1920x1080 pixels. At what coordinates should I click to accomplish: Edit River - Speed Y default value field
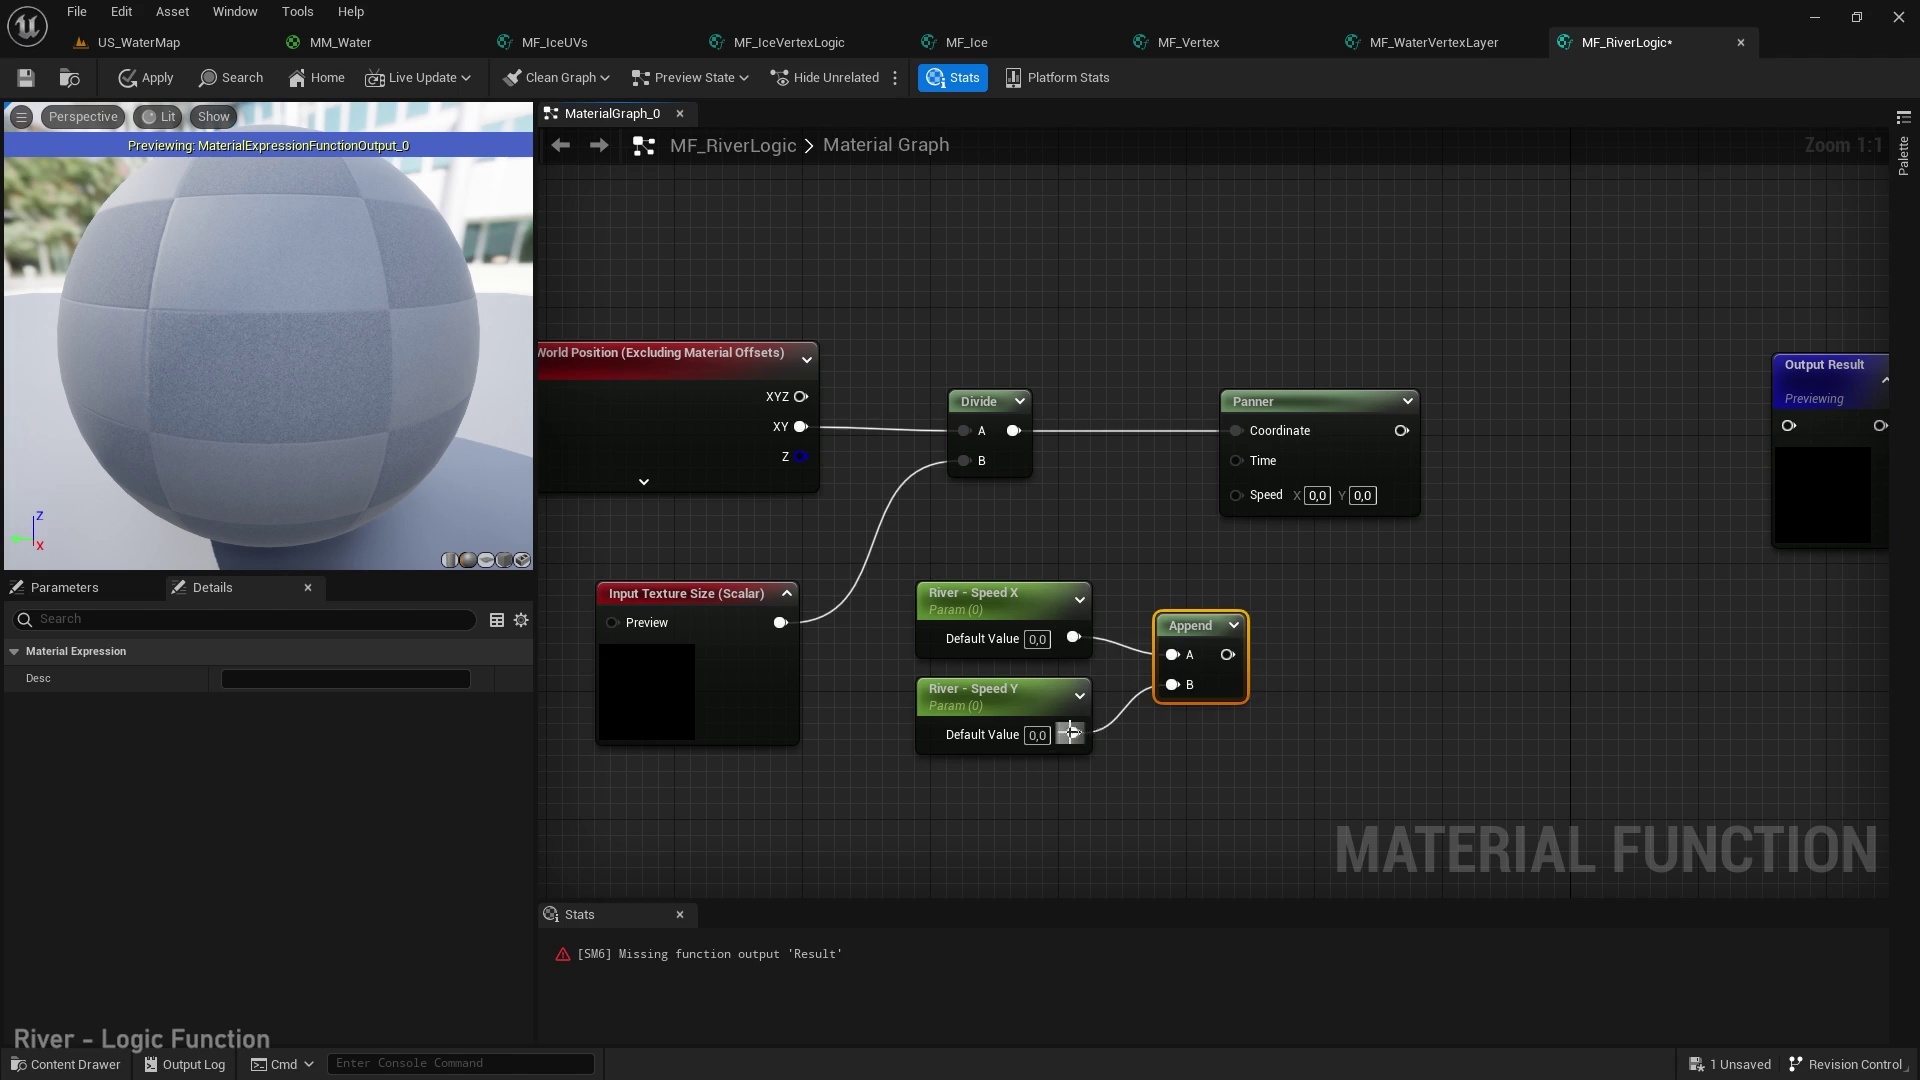coord(1037,736)
